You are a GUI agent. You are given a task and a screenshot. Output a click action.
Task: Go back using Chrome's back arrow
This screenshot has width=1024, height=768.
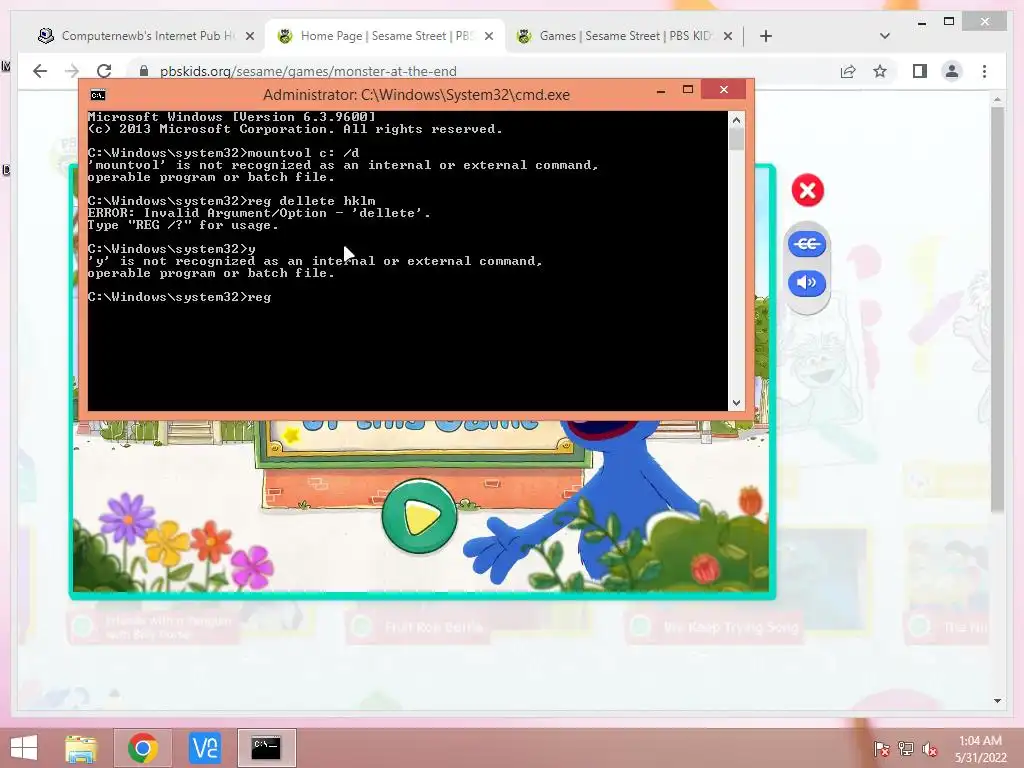click(x=40, y=71)
